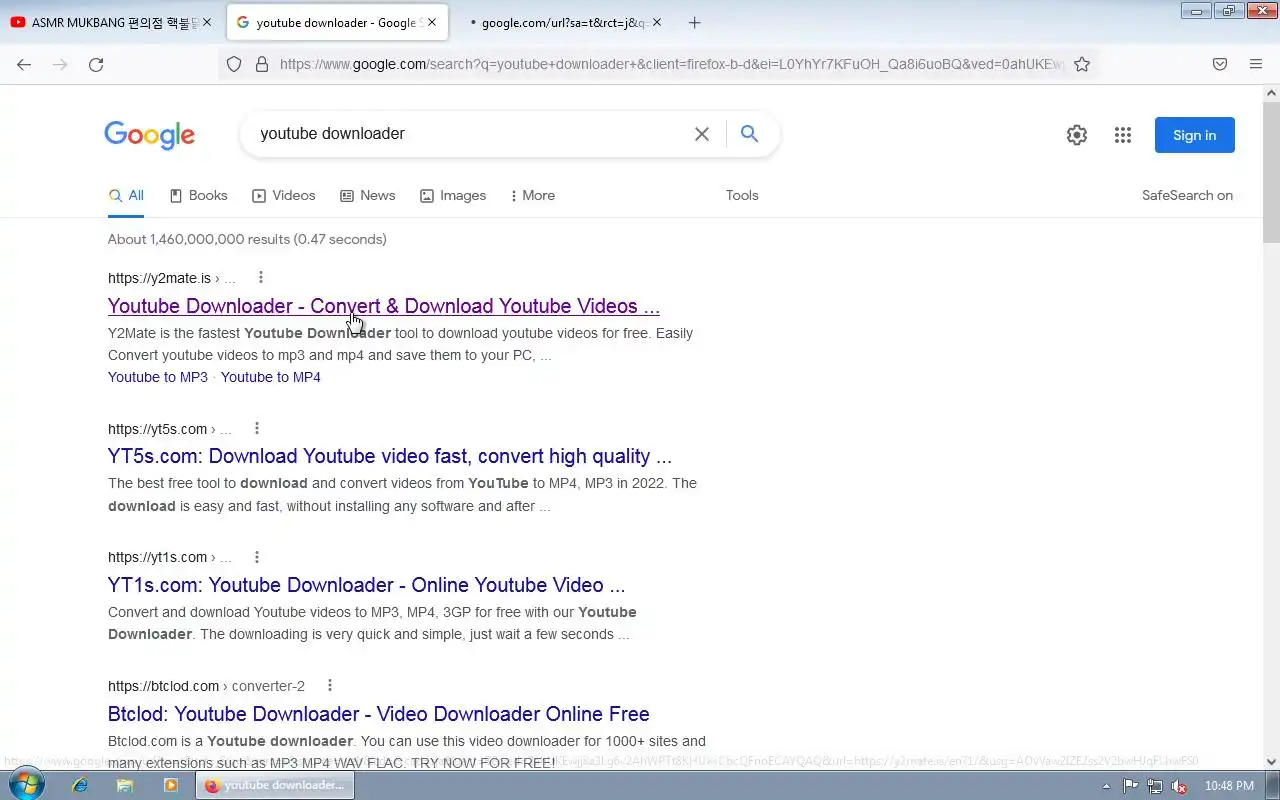Click the browser address bar URL
This screenshot has width=1280, height=800.
coord(670,64)
